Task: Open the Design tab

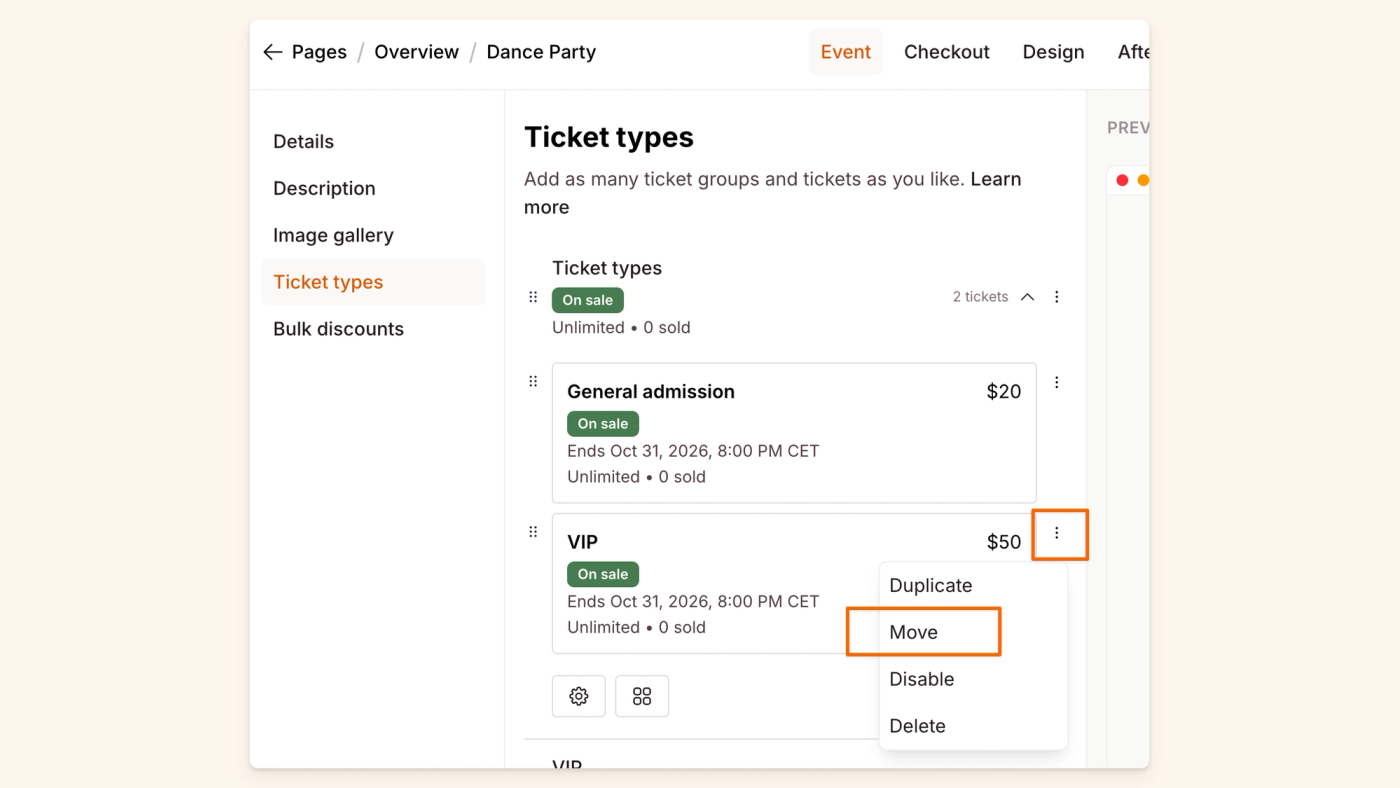Action: 1053,52
